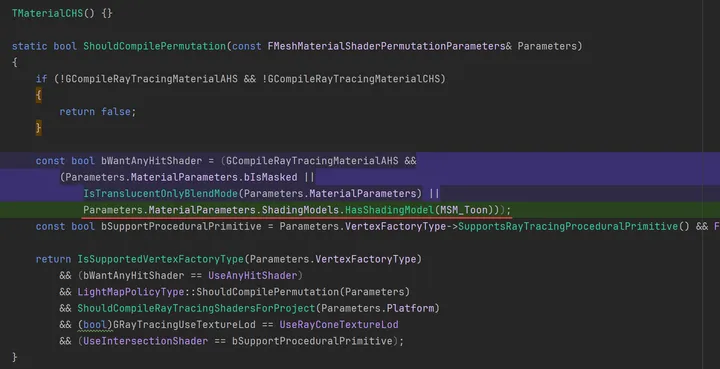Click the 'if' keyword

(41, 79)
